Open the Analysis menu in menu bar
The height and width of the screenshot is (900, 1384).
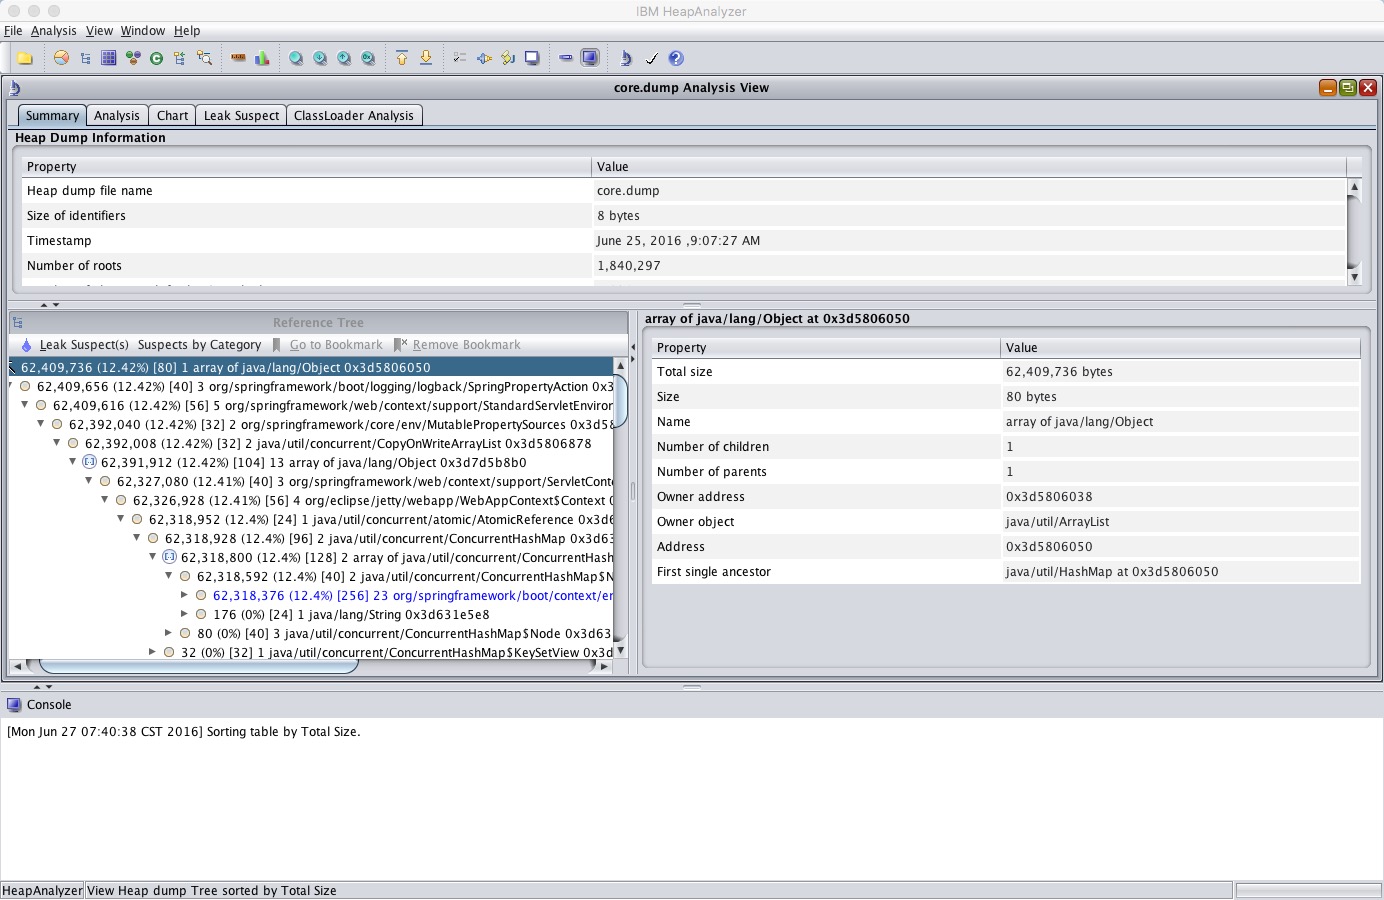point(54,31)
